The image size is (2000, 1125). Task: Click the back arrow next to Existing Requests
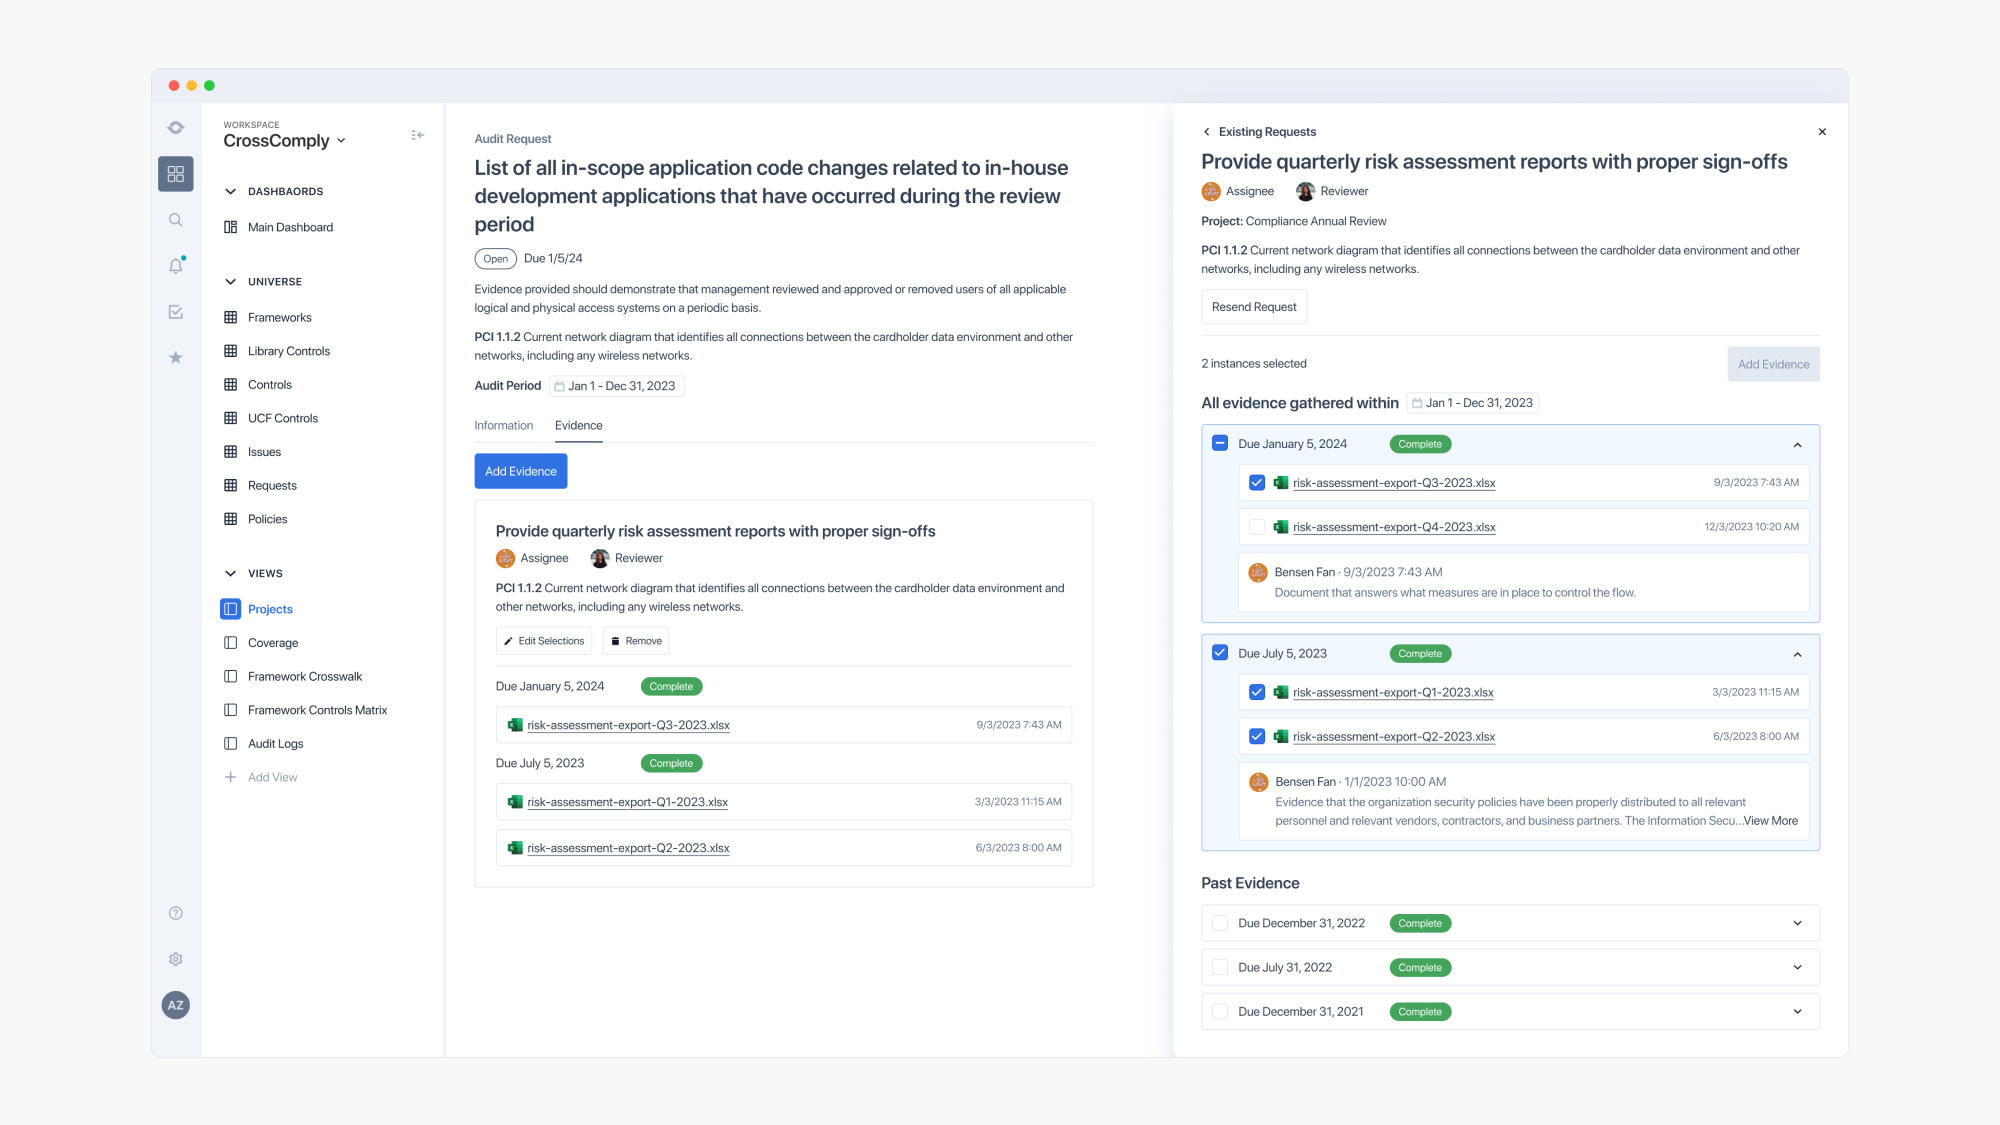coord(1207,132)
